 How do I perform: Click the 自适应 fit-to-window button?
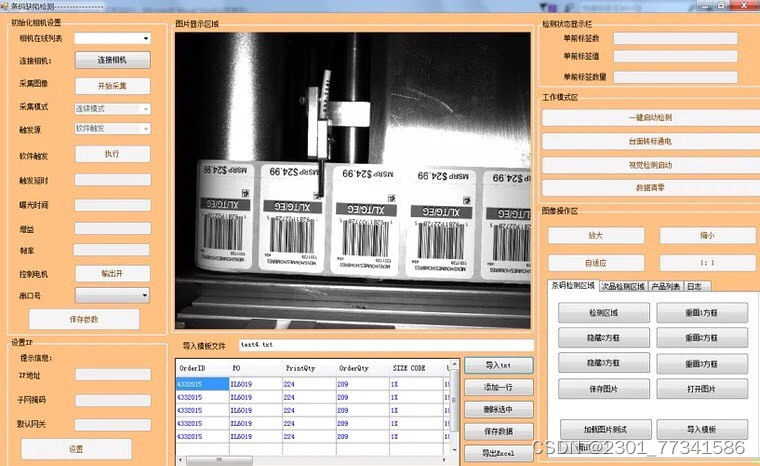596,263
